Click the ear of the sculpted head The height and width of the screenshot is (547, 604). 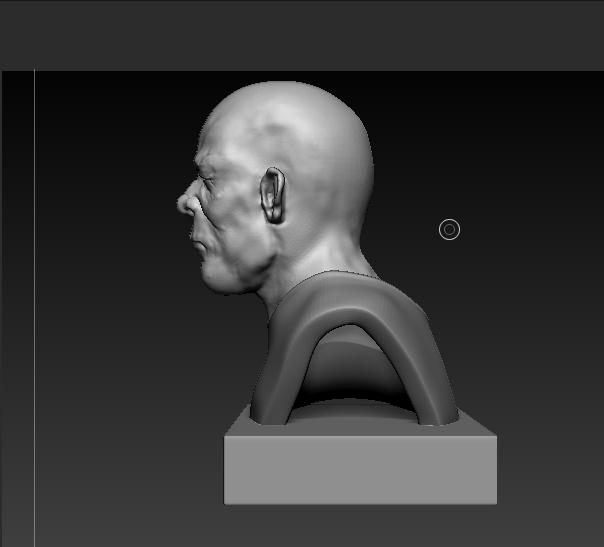(x=273, y=196)
